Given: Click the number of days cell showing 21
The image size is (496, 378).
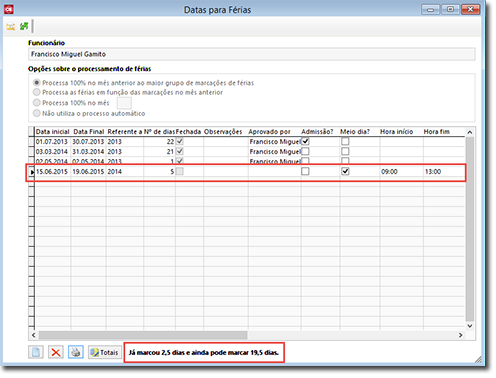Looking at the screenshot, I should point(159,152).
